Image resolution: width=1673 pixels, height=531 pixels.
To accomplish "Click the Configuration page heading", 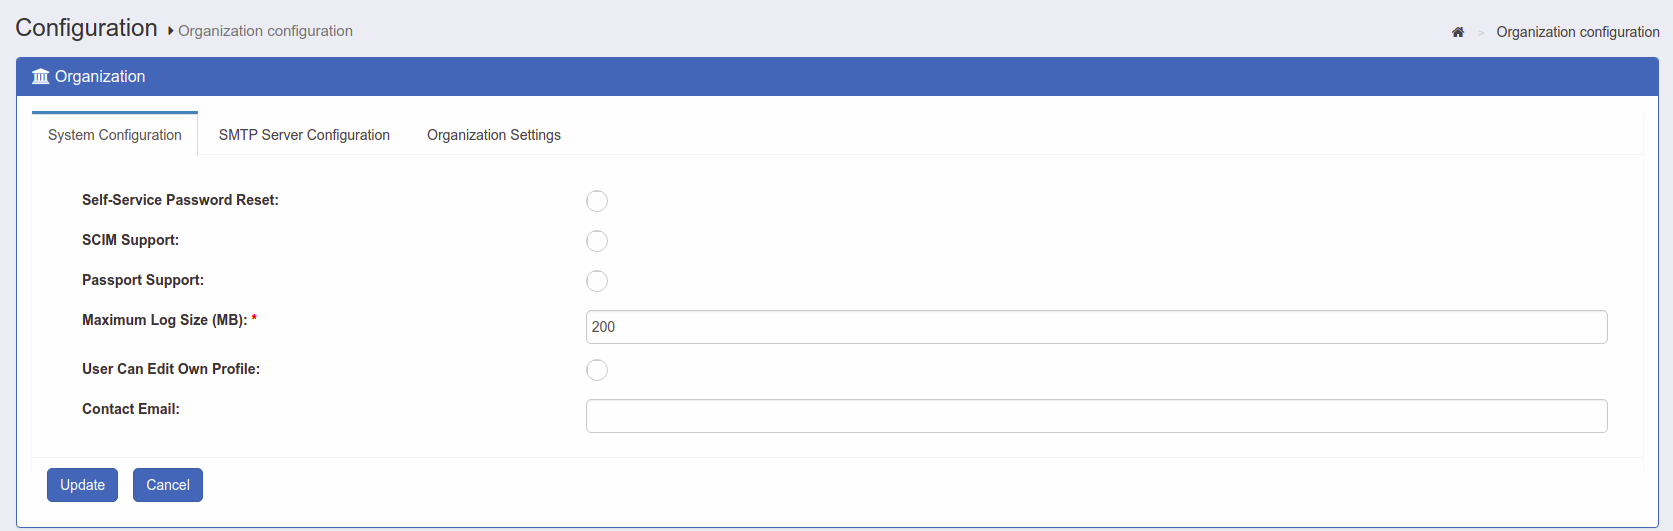I will point(87,28).
